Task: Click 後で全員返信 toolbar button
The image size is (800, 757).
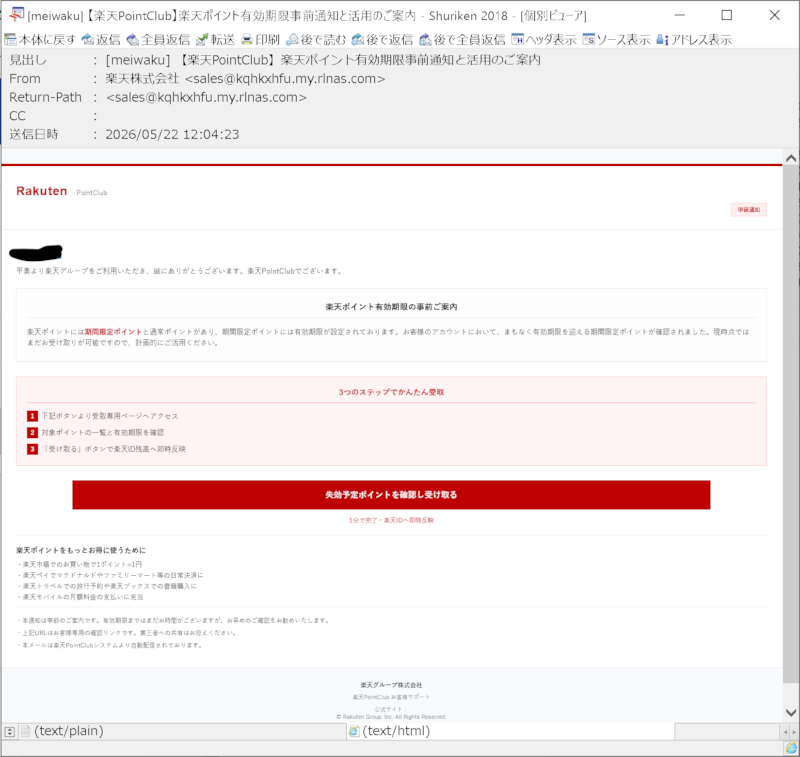Action: click(462, 39)
